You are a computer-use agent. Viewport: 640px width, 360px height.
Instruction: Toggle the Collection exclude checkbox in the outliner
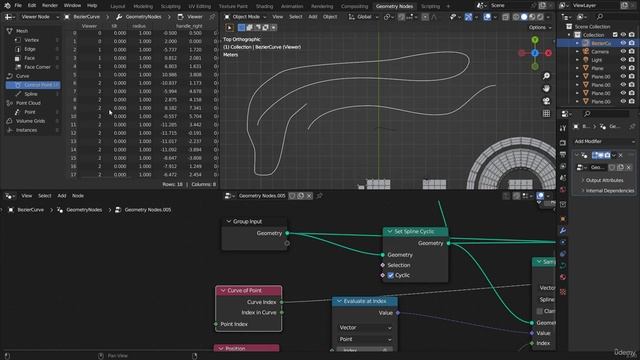[615, 35]
